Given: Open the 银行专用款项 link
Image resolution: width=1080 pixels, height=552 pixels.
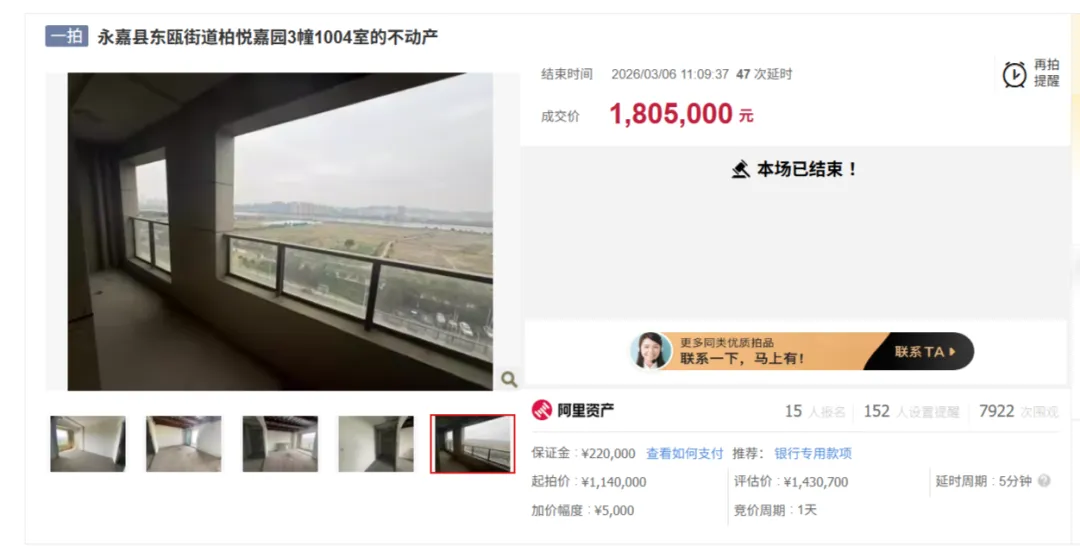Looking at the screenshot, I should coord(813,453).
